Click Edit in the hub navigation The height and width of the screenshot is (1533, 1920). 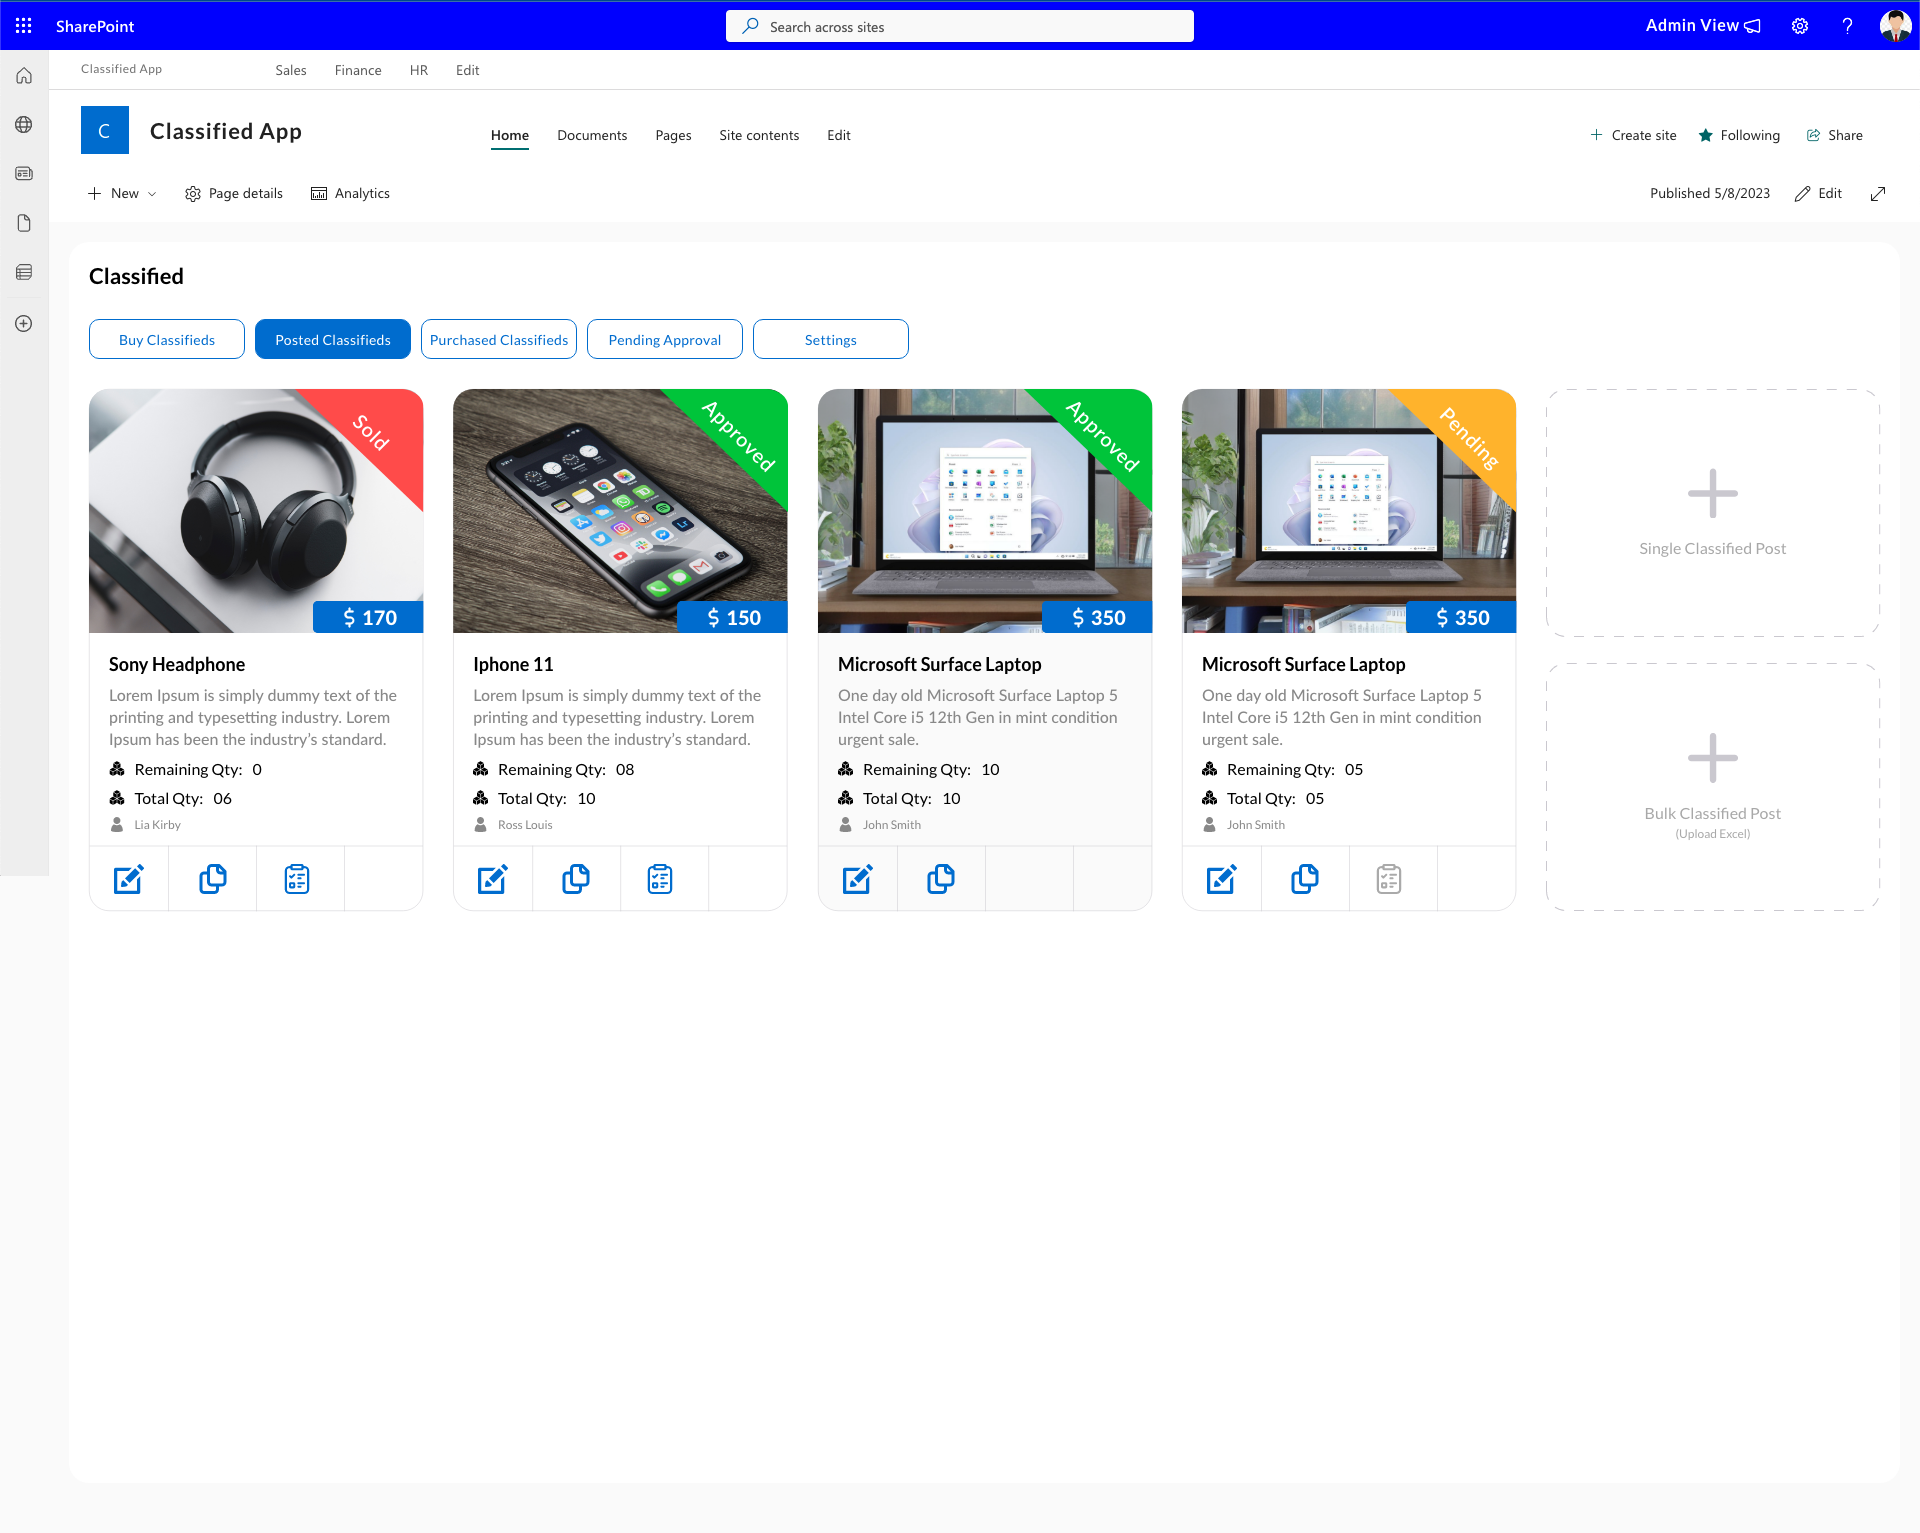(x=468, y=70)
